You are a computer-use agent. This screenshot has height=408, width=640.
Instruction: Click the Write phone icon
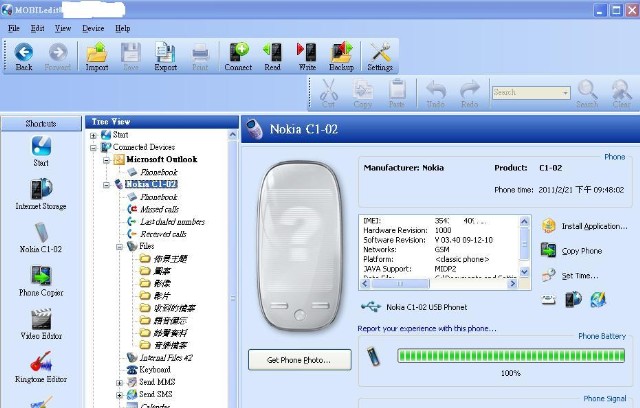pyautogui.click(x=306, y=55)
